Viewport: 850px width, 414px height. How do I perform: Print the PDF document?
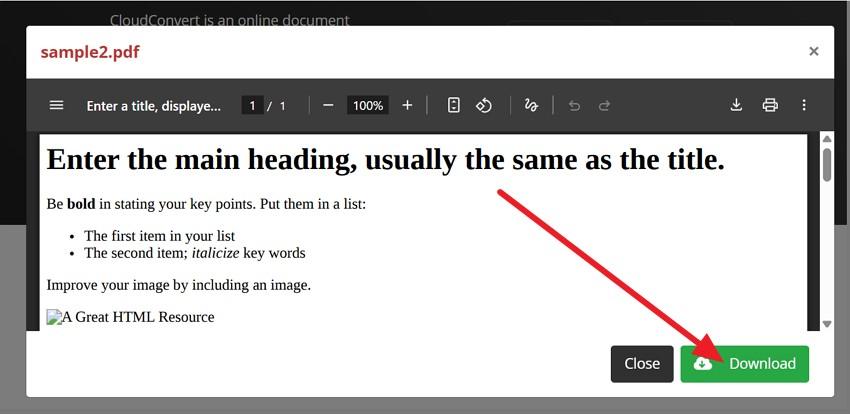pyautogui.click(x=770, y=105)
